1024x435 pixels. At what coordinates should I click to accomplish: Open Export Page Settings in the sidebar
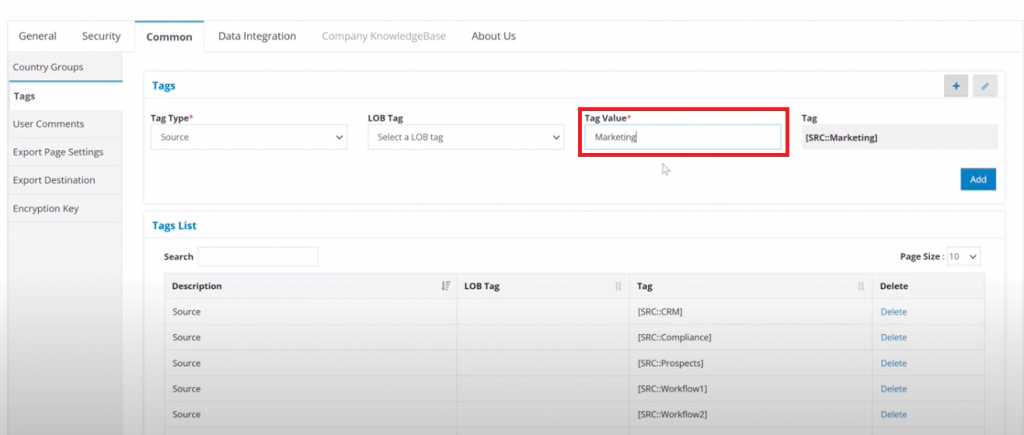(x=58, y=152)
